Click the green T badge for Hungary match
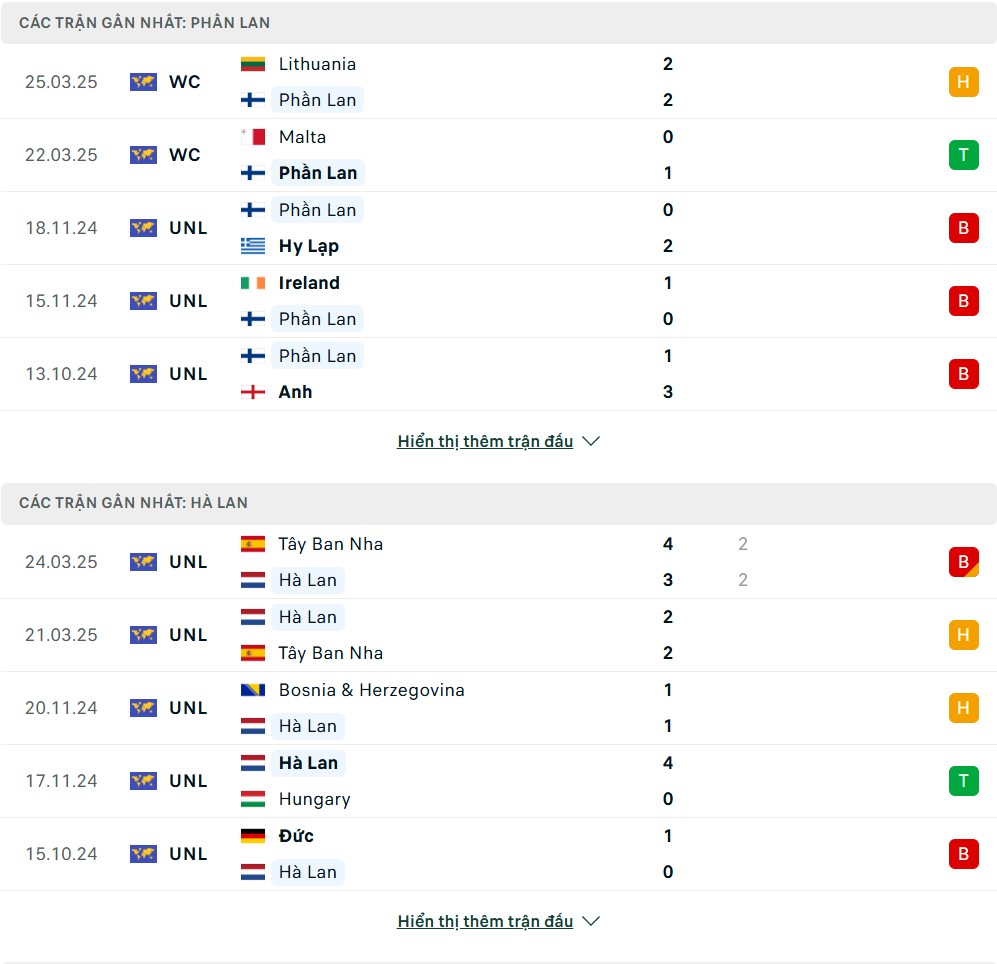 (x=963, y=781)
